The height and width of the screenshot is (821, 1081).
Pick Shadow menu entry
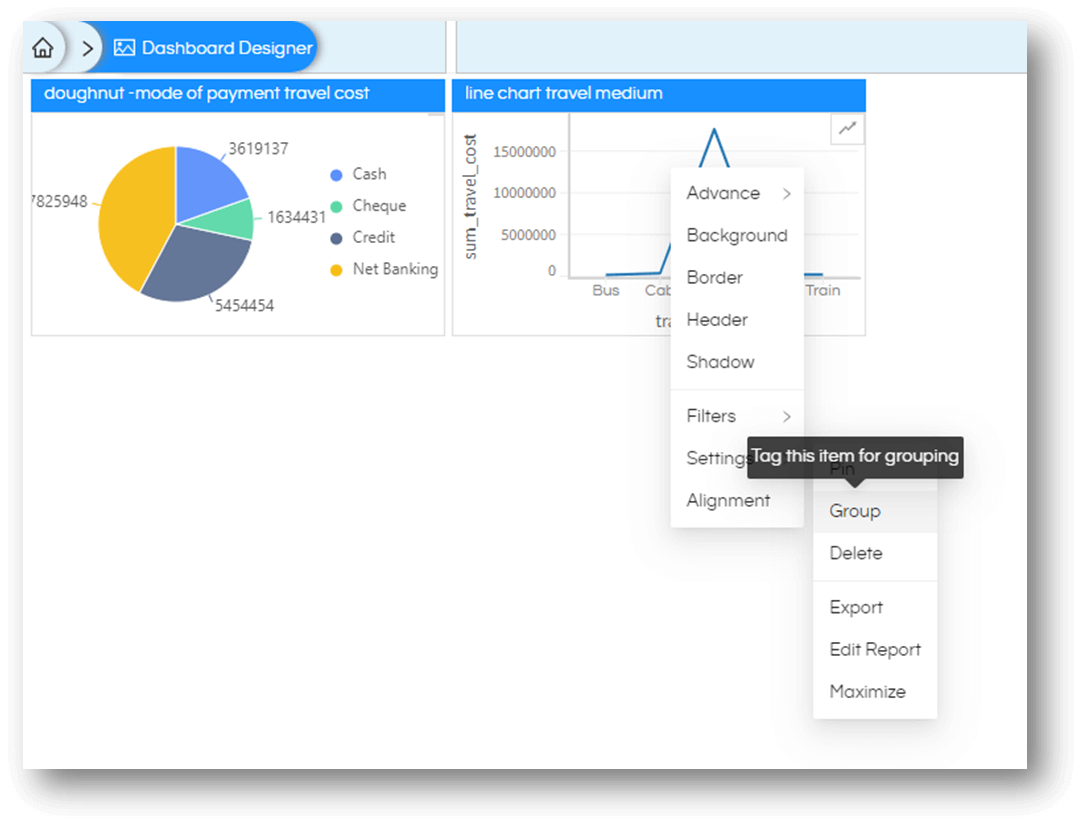coord(737,362)
